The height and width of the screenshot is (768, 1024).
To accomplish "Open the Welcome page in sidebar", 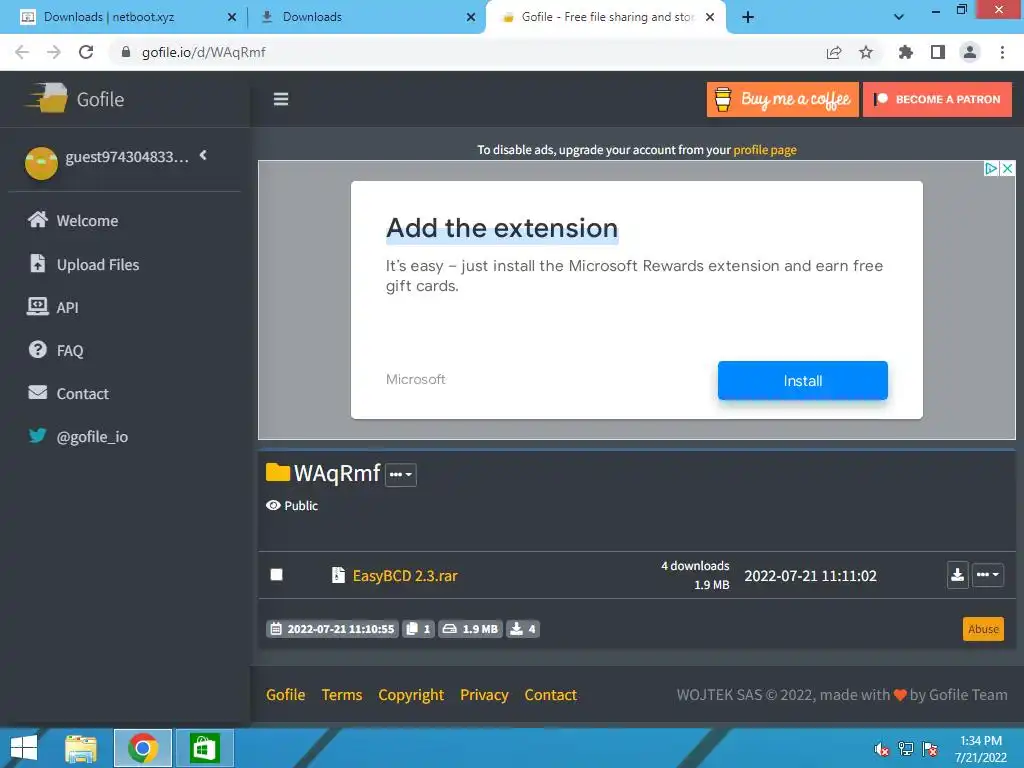I will pyautogui.click(x=72, y=220).
